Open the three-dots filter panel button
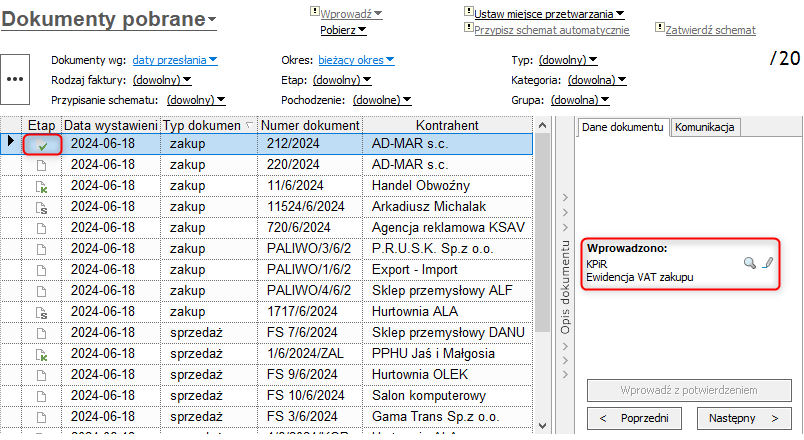Image resolution: width=804 pixels, height=440 pixels. click(15, 79)
